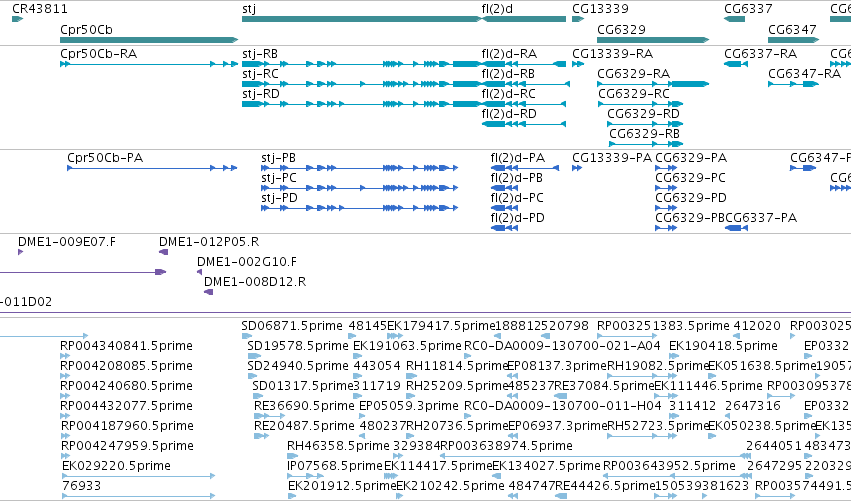Select protein fl(2)d-PD
Screen dimensions: 851x501
click(504, 228)
